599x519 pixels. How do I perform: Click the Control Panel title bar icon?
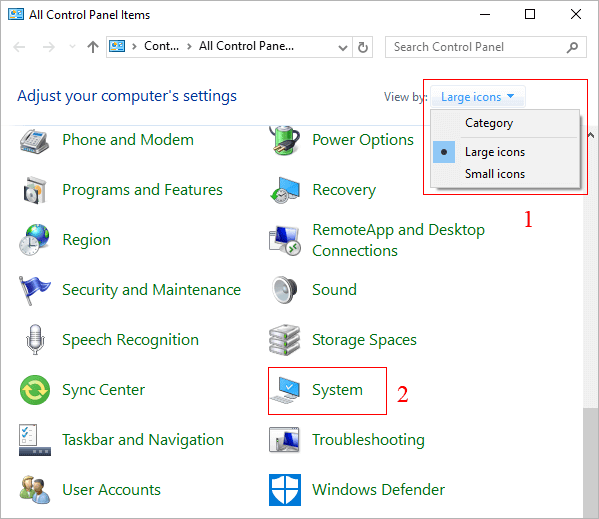click(16, 15)
